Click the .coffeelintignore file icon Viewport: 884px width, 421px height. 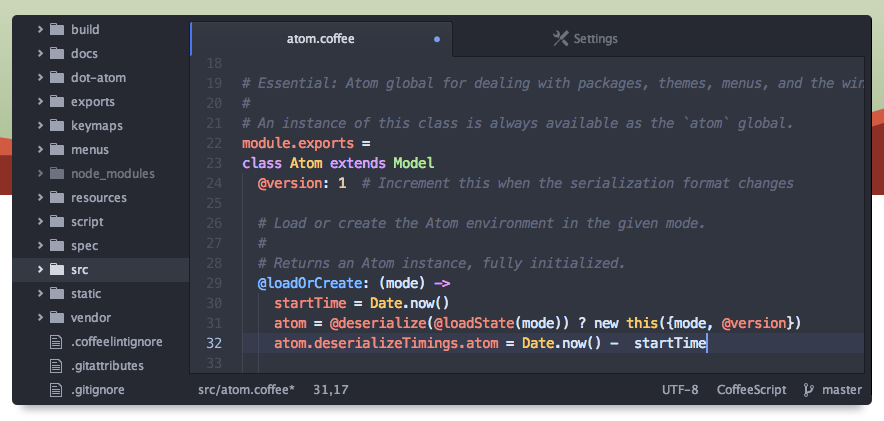pyautogui.click(x=57, y=342)
